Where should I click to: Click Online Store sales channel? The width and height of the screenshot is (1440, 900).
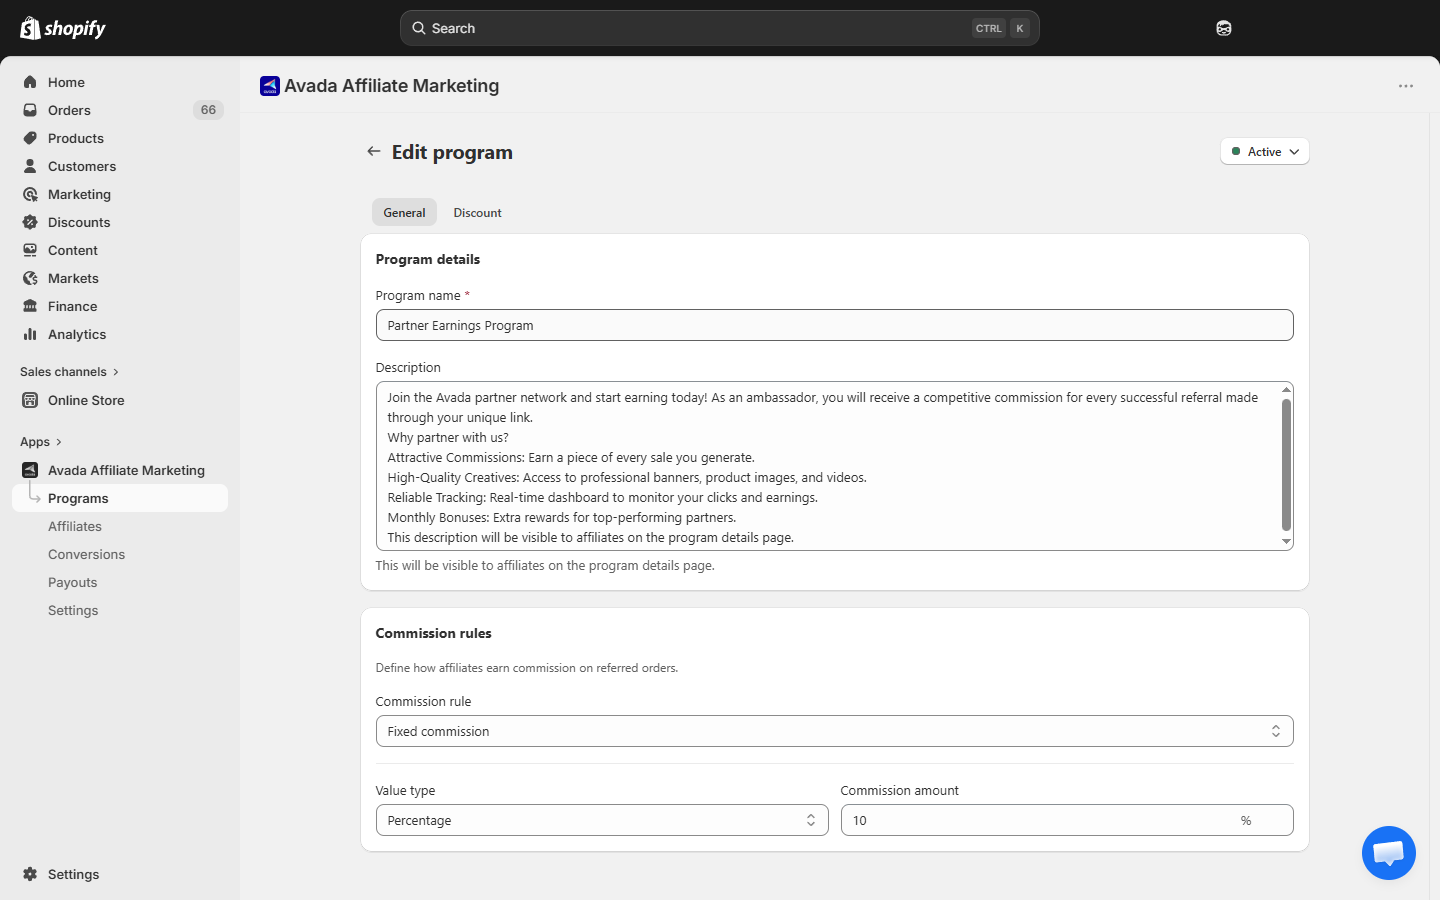click(86, 400)
